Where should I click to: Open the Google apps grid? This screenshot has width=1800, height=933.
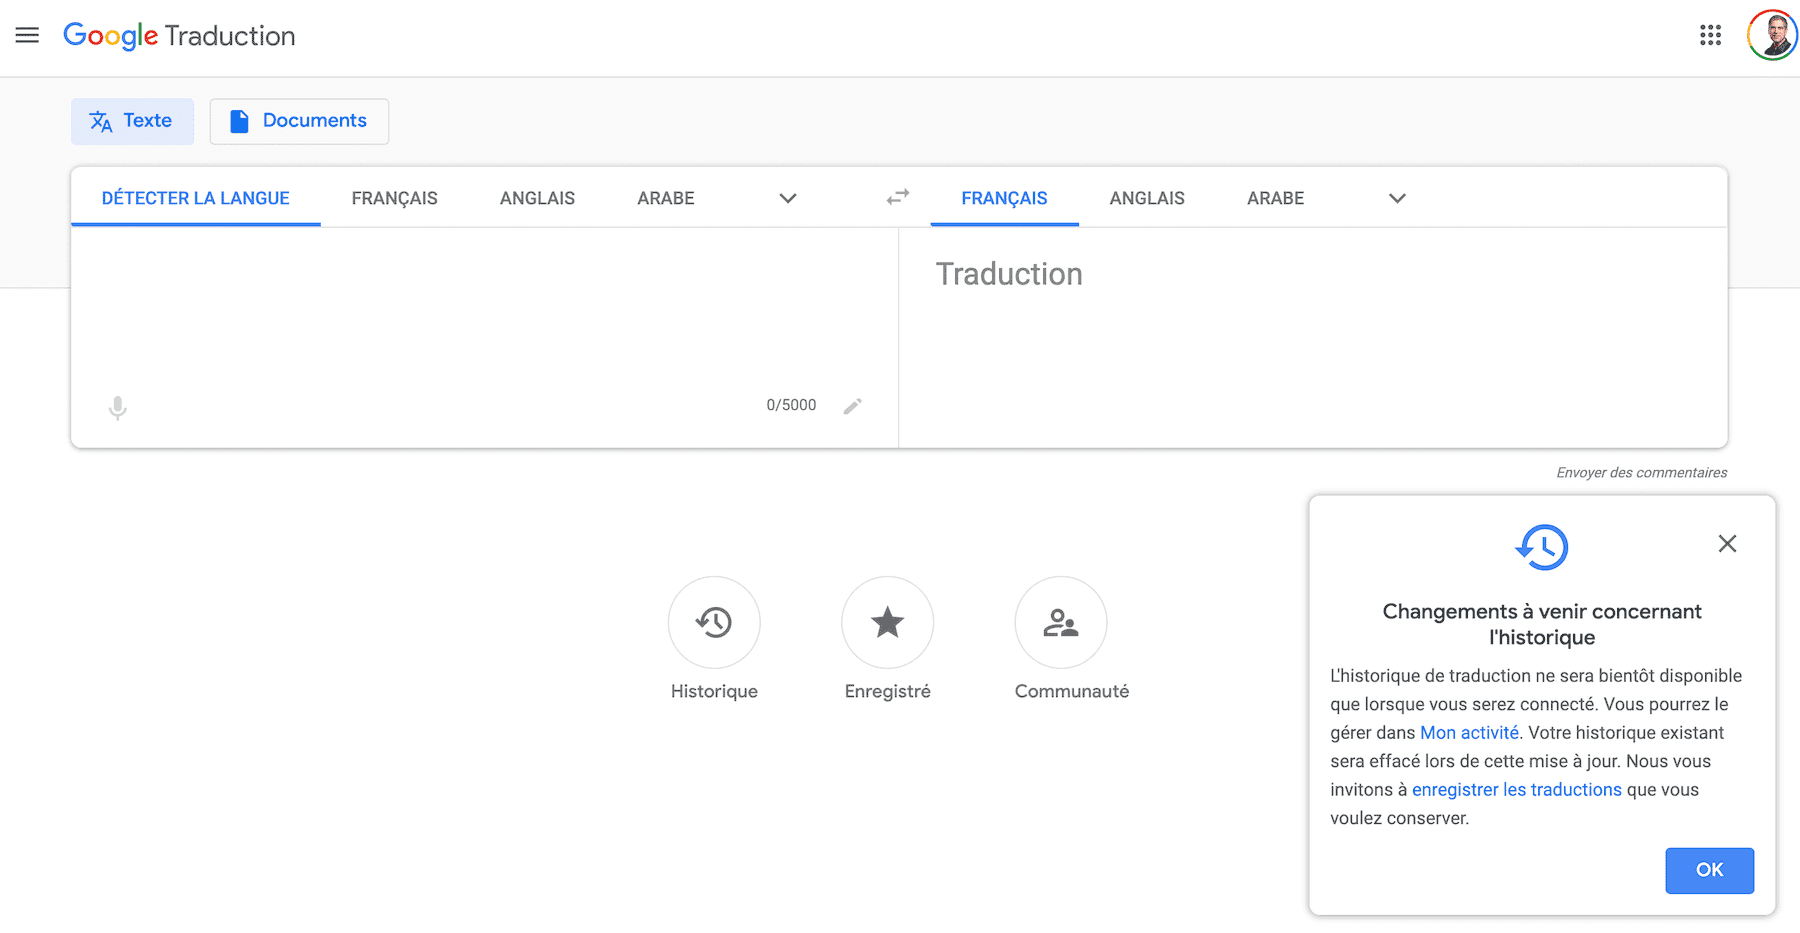(x=1710, y=36)
